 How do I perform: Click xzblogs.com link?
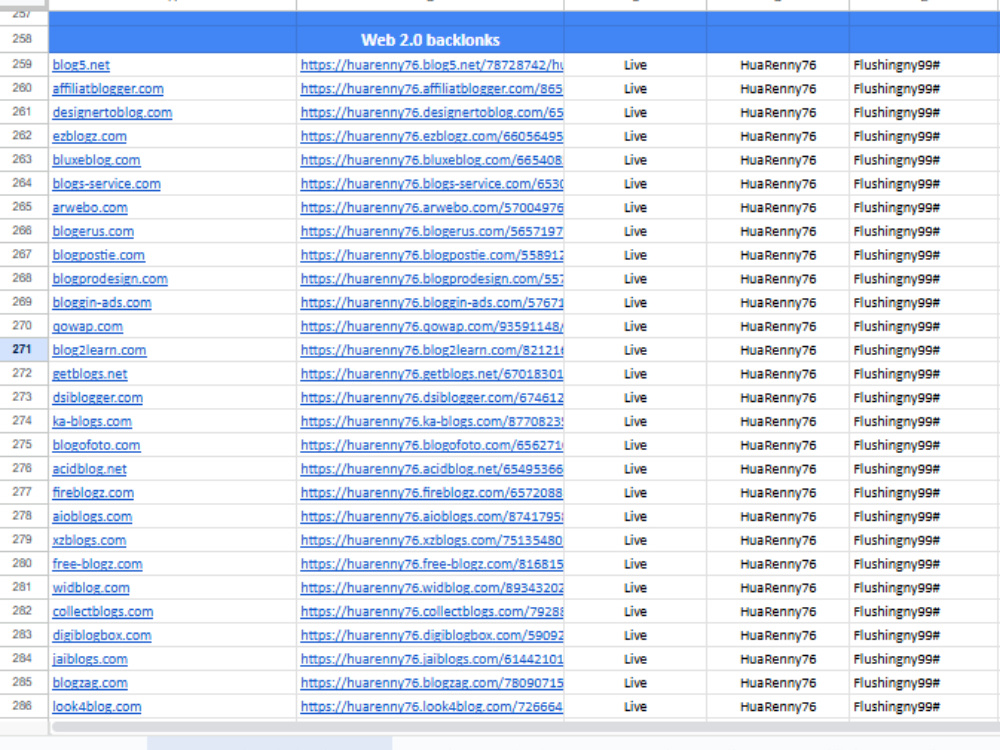point(89,540)
